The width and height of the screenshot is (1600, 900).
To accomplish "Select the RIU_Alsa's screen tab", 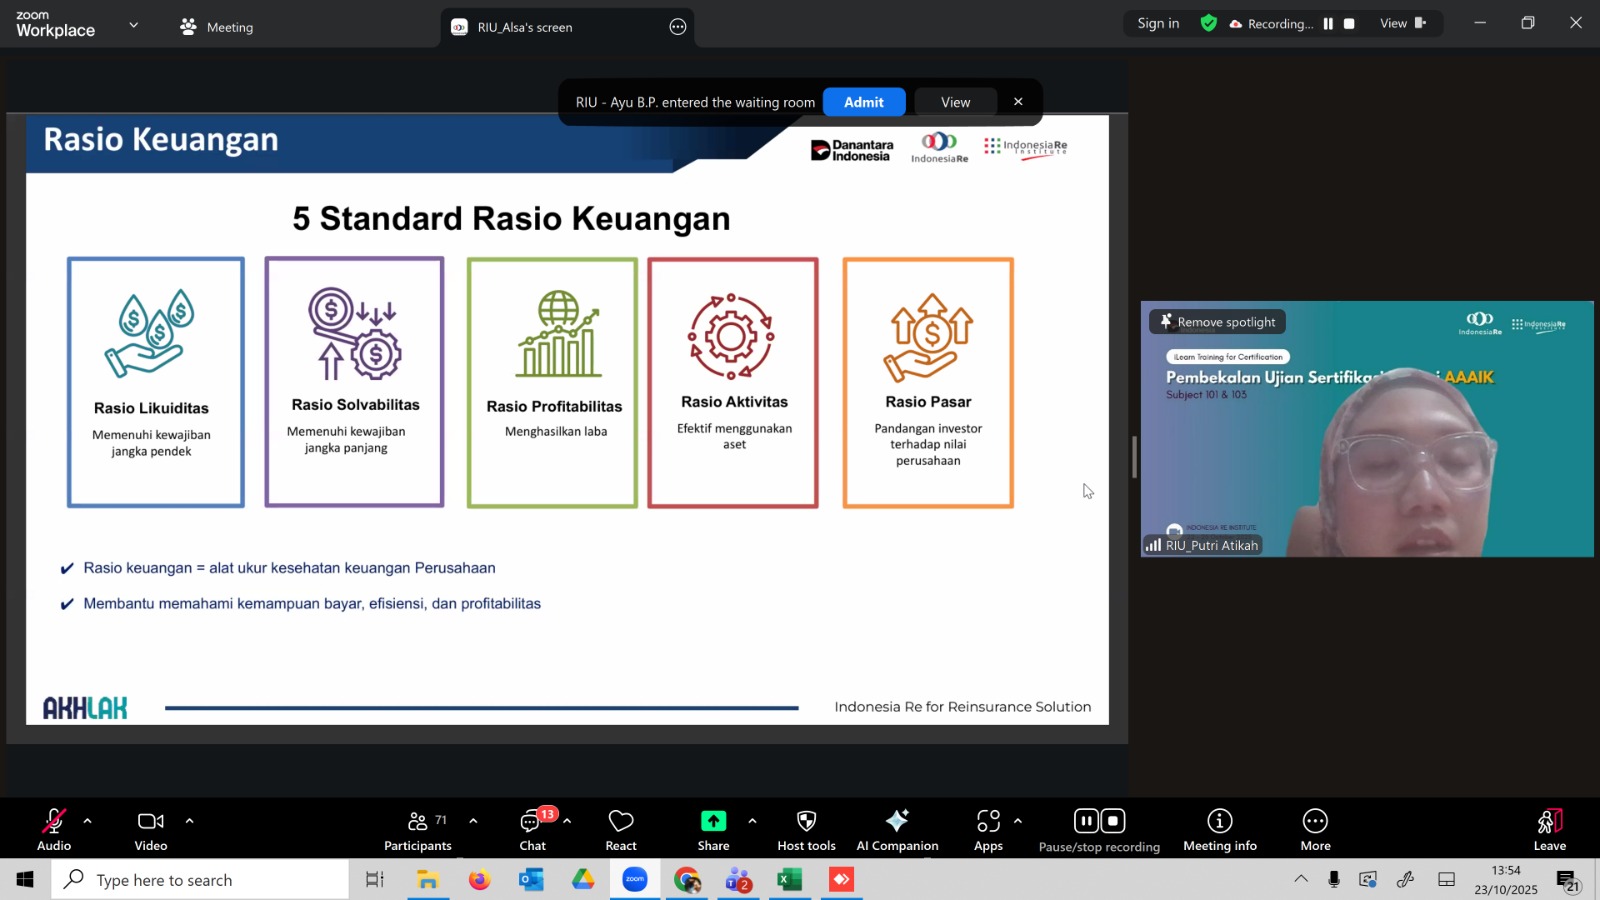I will pos(525,27).
